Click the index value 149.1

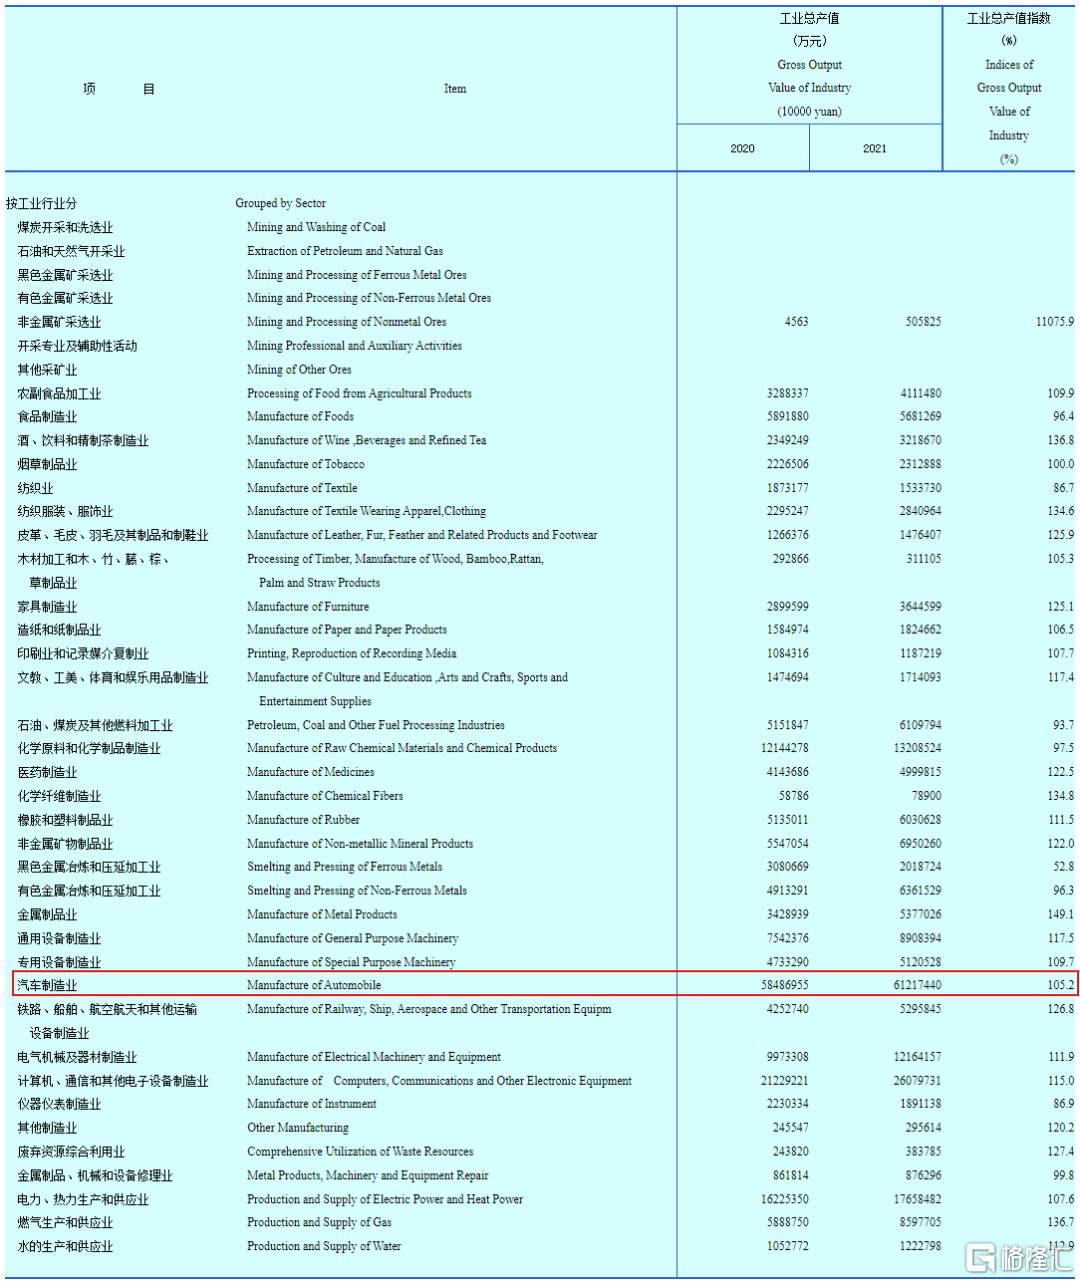click(x=1061, y=915)
